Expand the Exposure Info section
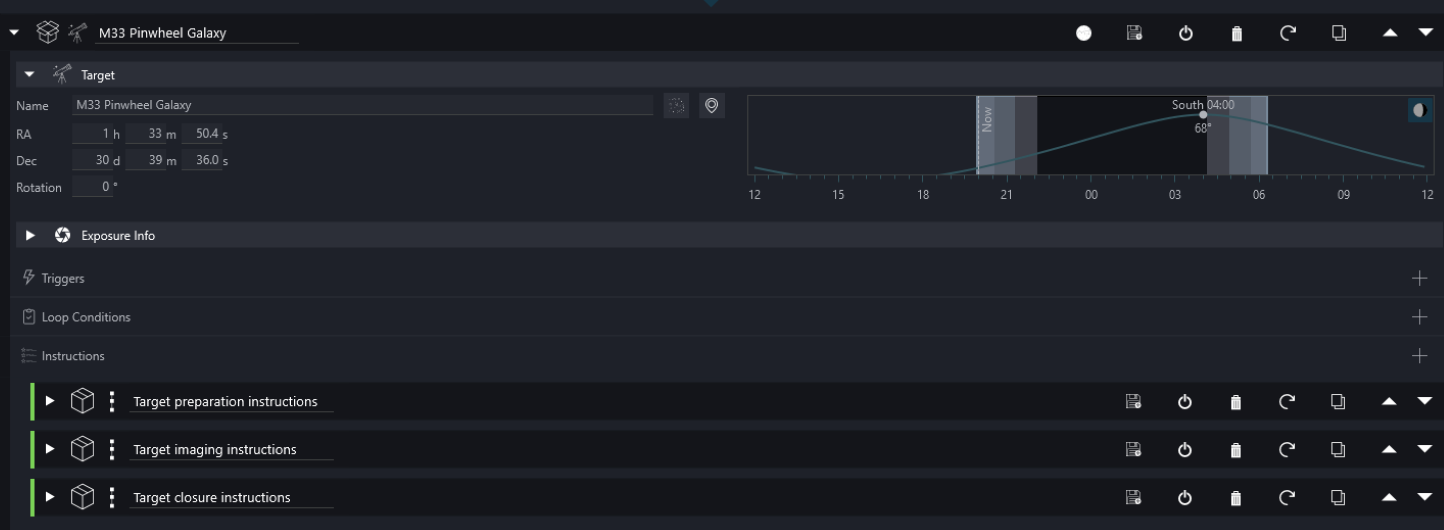1444x530 pixels. point(30,236)
